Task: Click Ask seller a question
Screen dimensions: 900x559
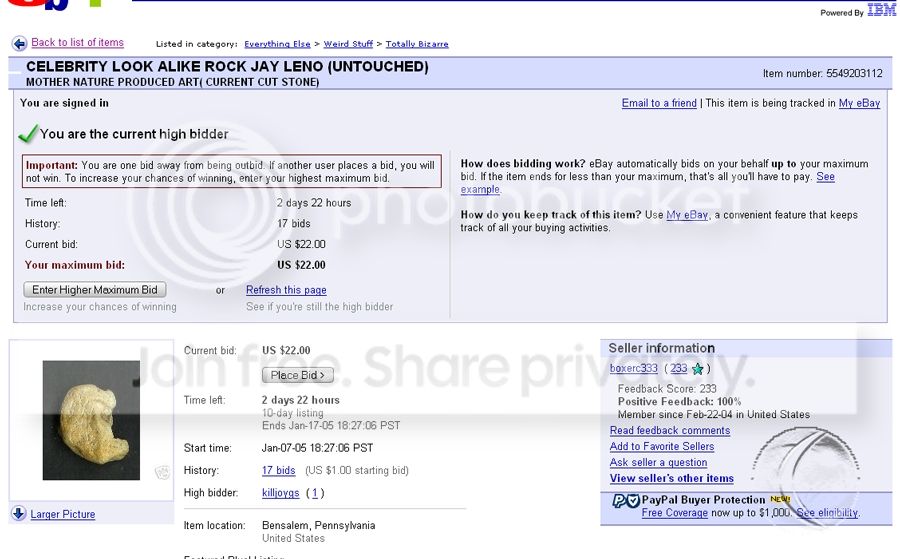Action: tap(658, 463)
